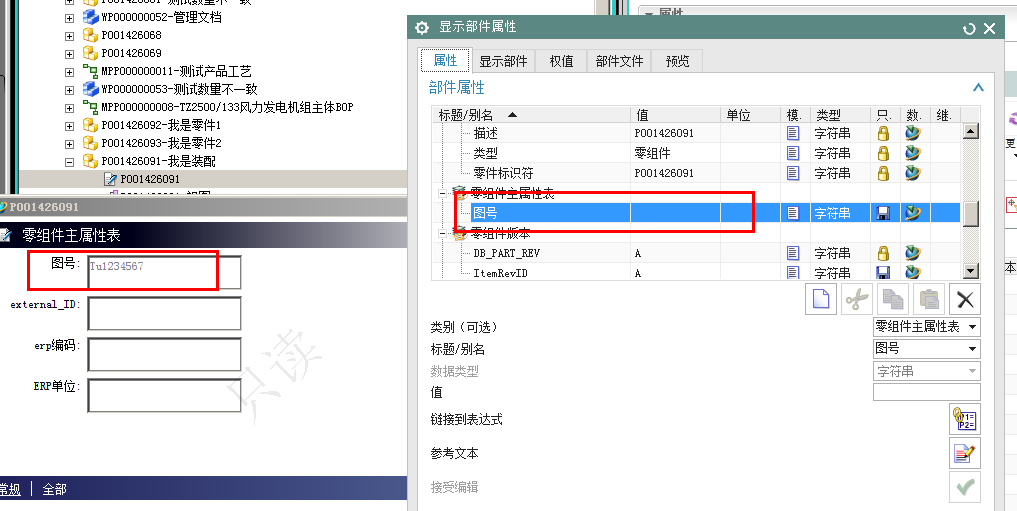Collapse the 部件属性 section chevron
The height and width of the screenshot is (511, 1017).
978,88
